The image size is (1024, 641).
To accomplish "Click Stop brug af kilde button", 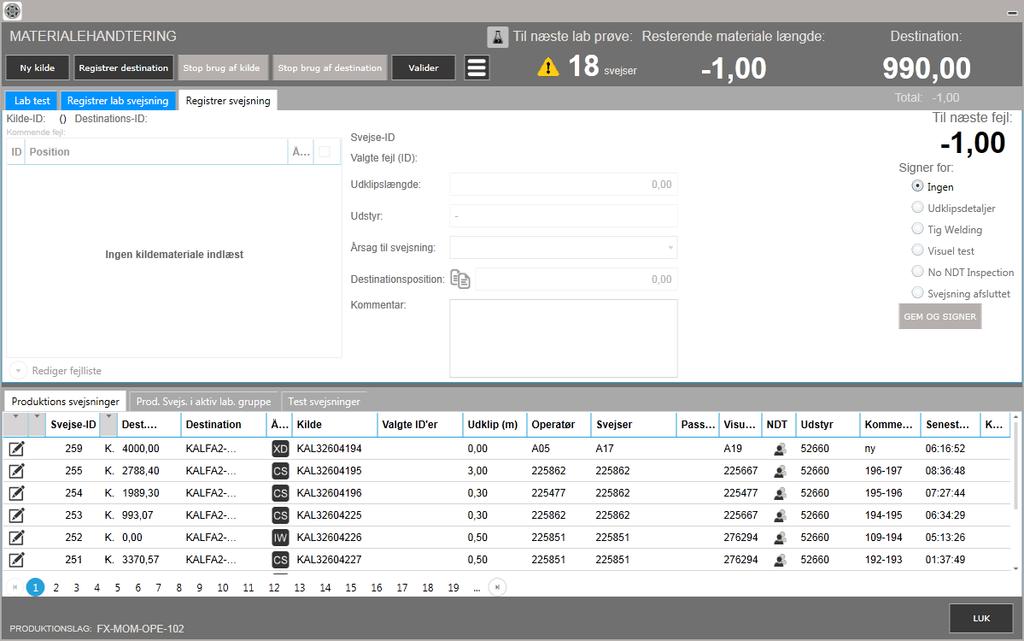I will (x=221, y=67).
